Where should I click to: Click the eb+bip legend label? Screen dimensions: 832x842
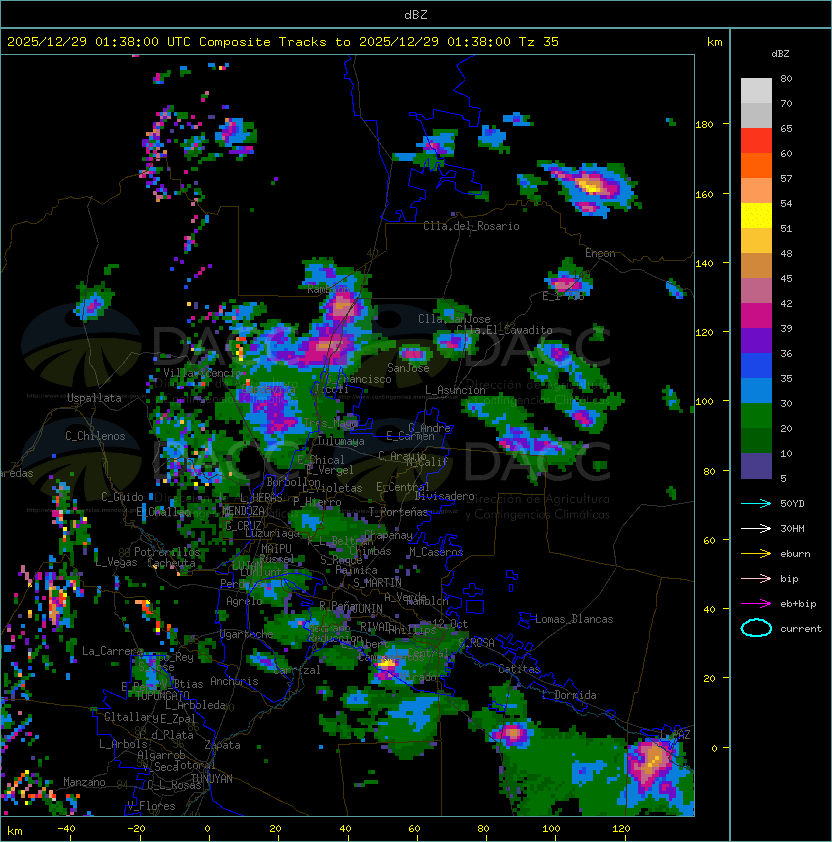(x=798, y=604)
